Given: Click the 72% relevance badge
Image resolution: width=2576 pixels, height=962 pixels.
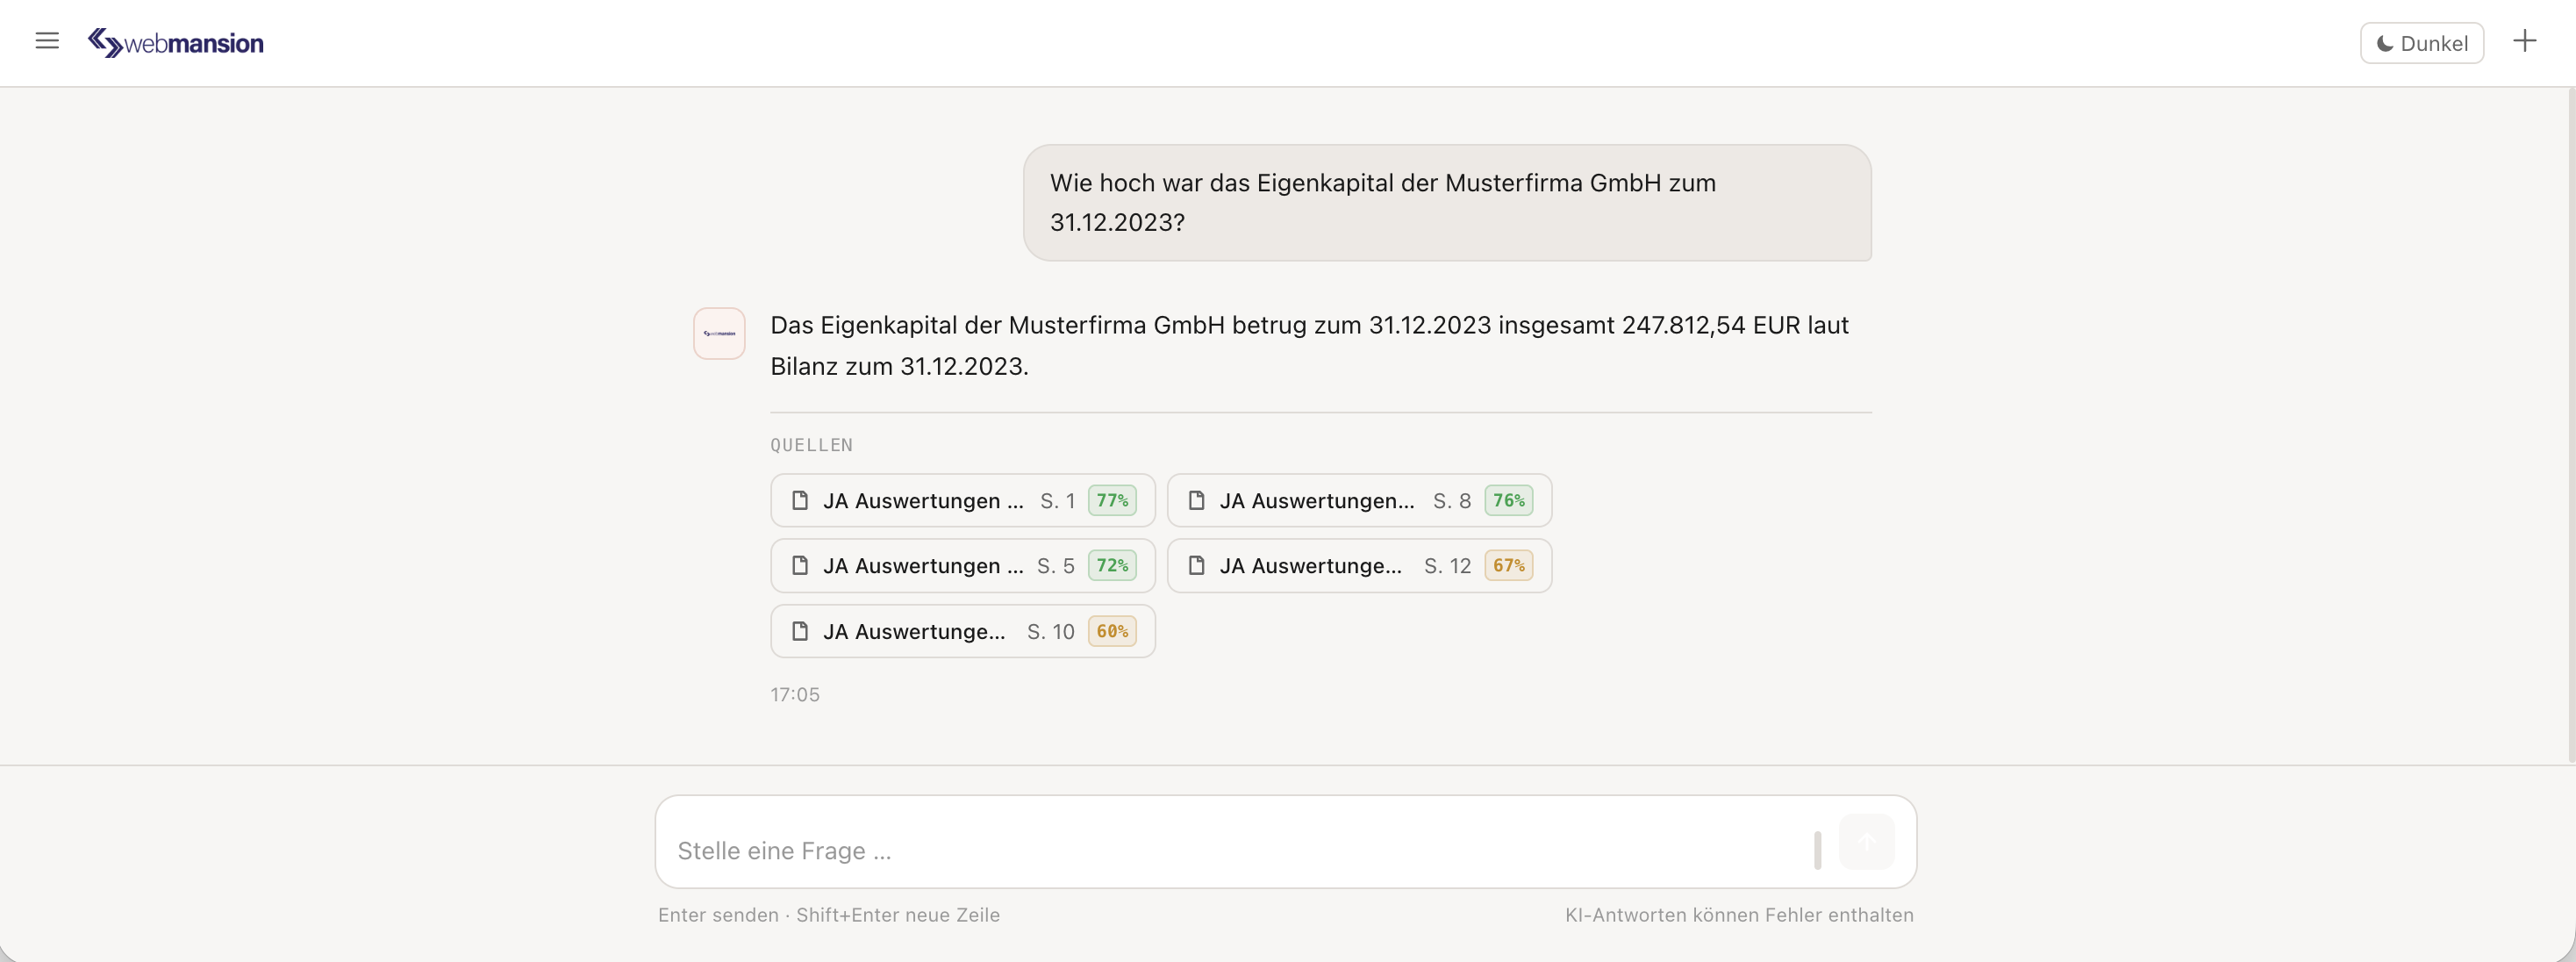Looking at the screenshot, I should pos(1112,565).
